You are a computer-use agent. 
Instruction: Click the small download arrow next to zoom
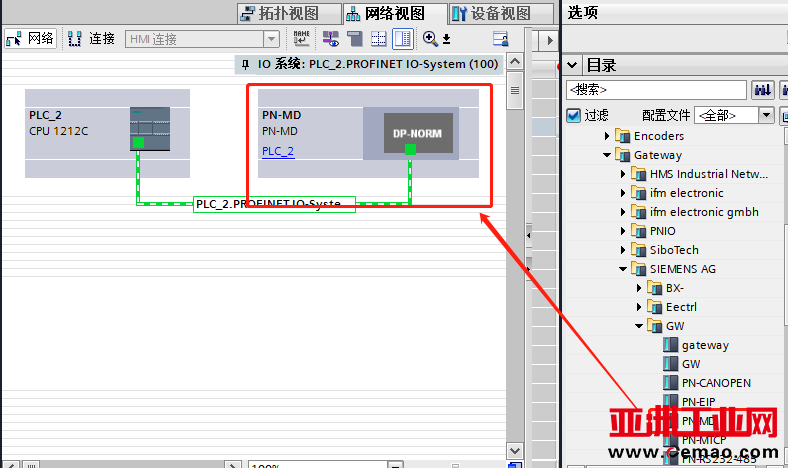point(446,39)
